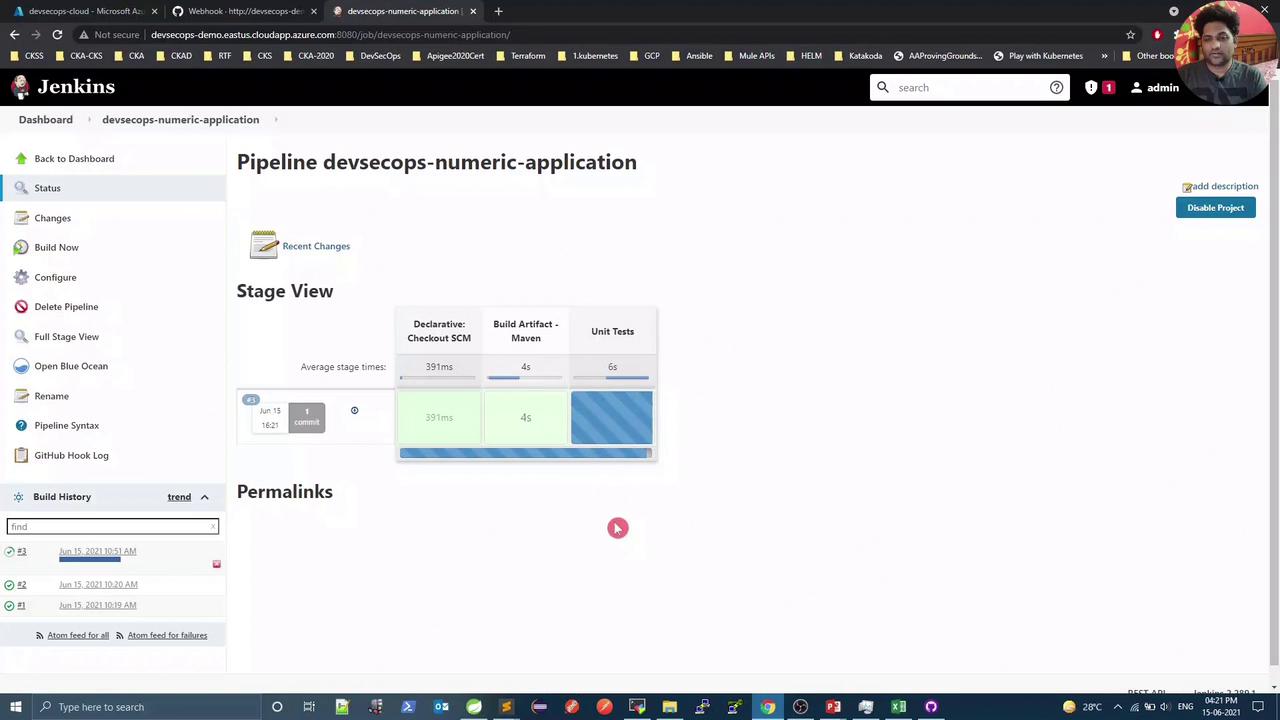Screen dimensions: 1280x720
Task: Open a new Chrome tab
Action: (x=498, y=11)
